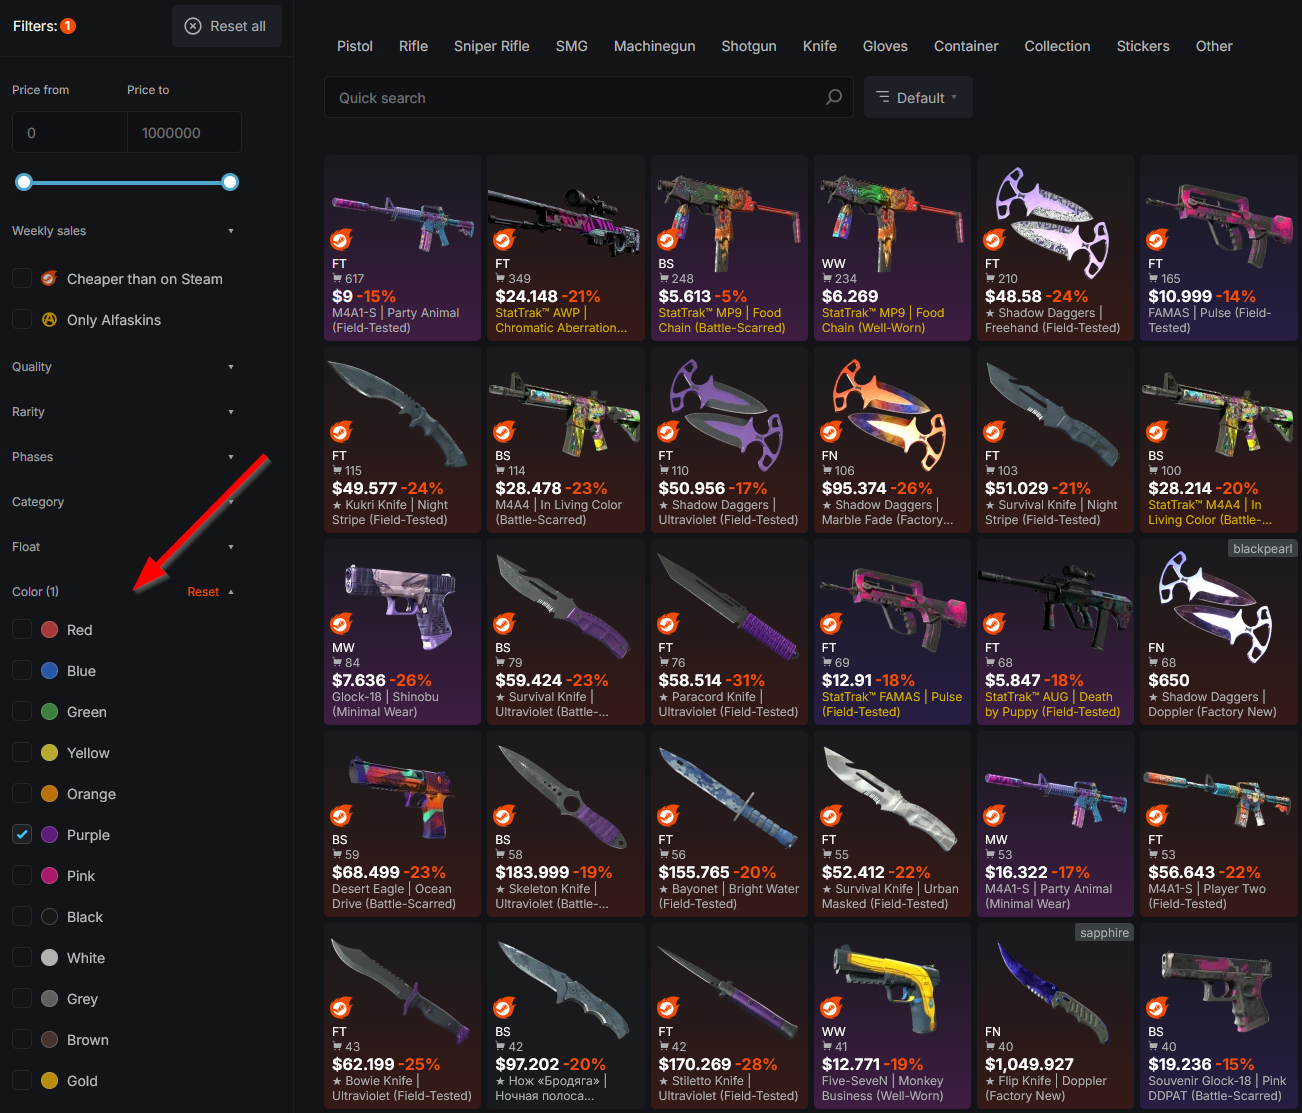Focus the Price to input field
This screenshot has width=1302, height=1113.
pos(184,132)
